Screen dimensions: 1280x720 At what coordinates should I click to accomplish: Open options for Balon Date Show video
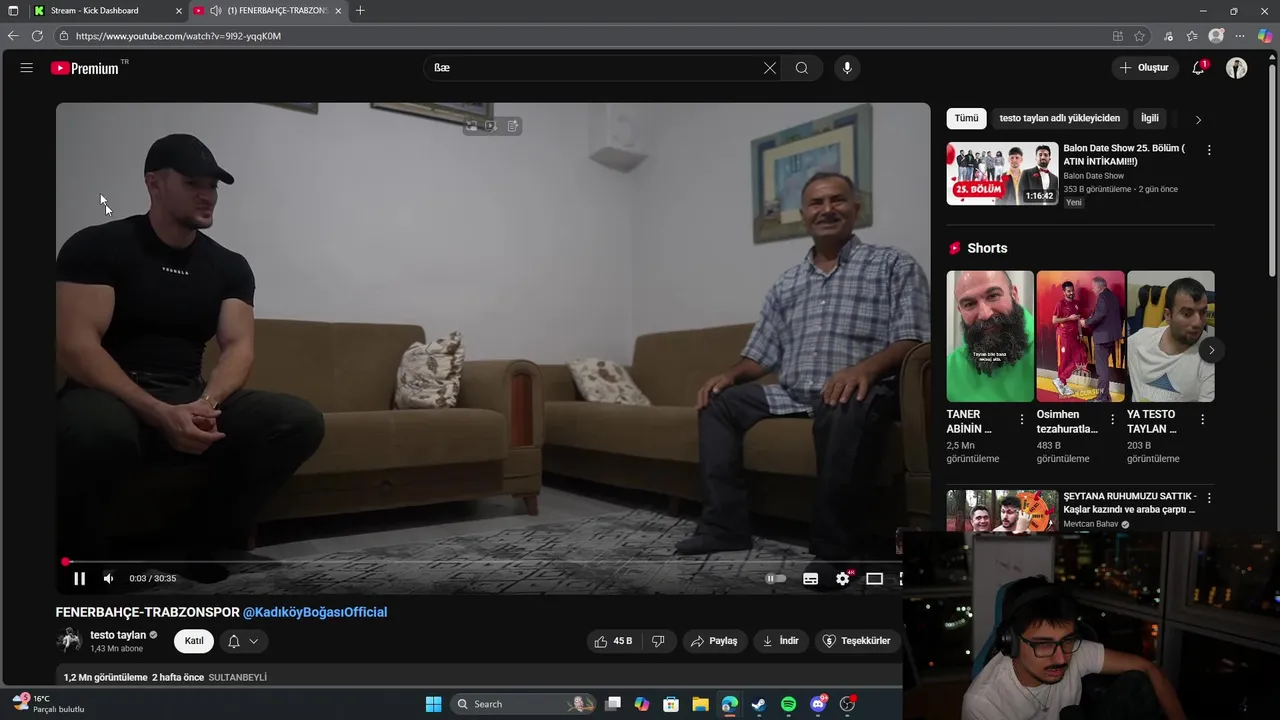(x=1209, y=150)
